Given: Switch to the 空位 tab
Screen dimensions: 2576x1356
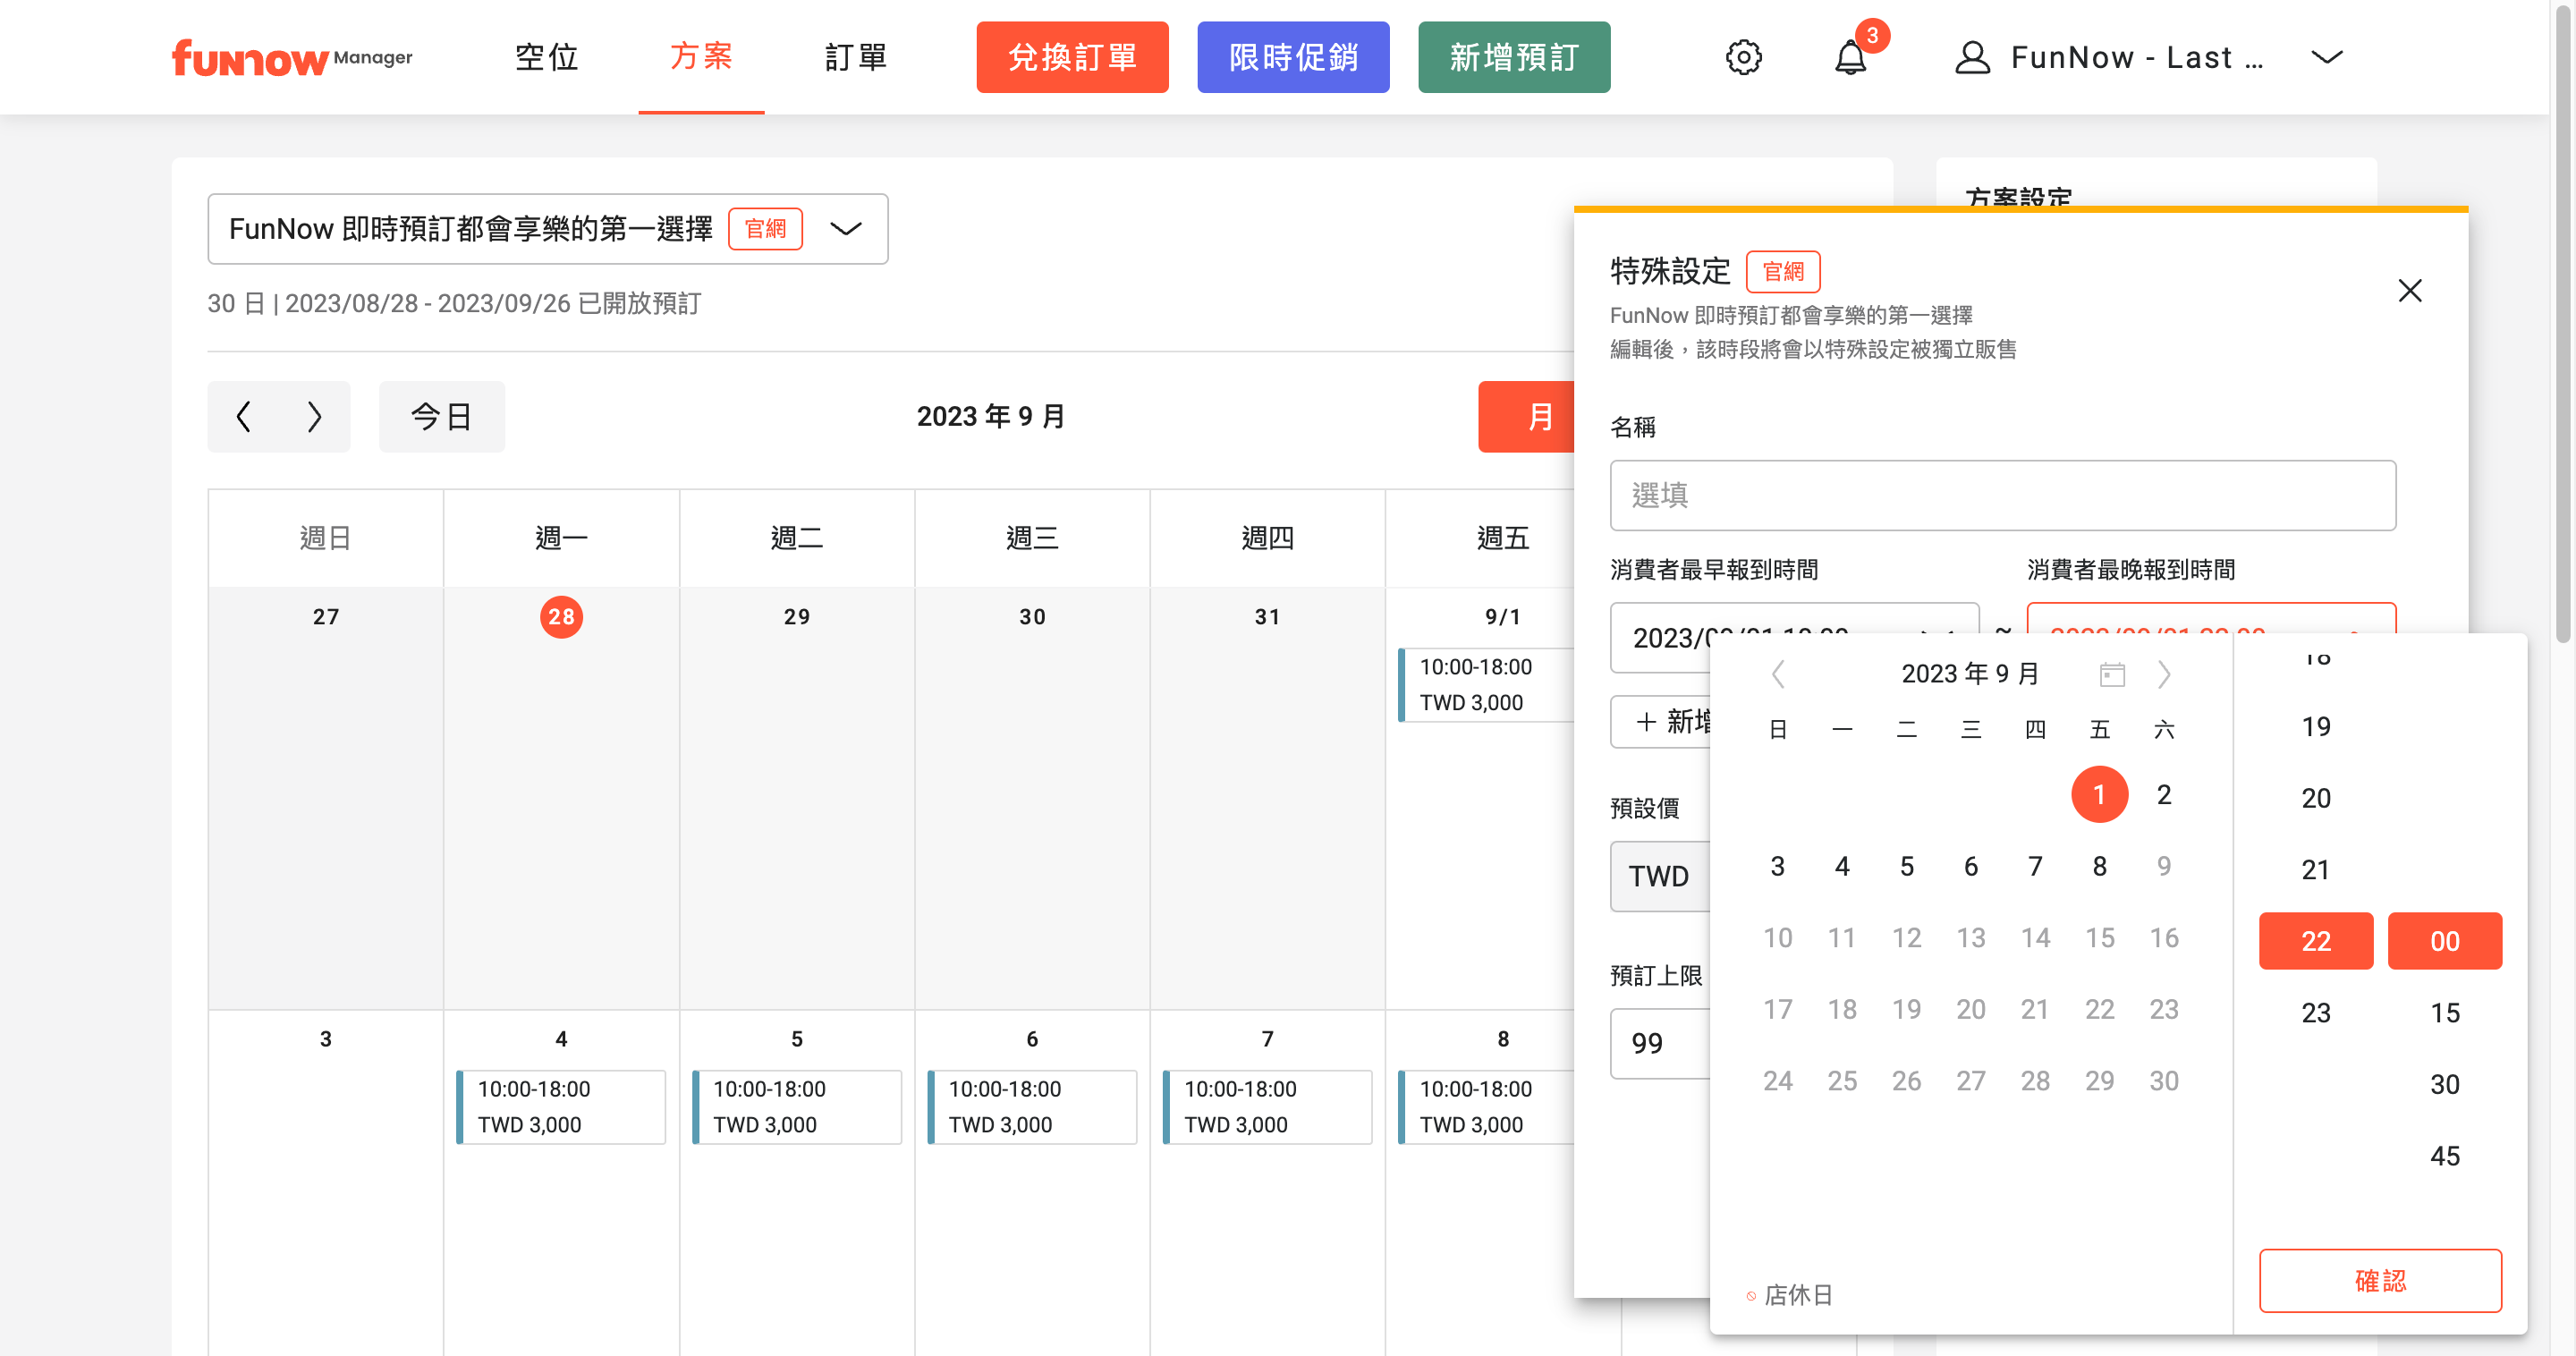Looking at the screenshot, I should (x=546, y=57).
